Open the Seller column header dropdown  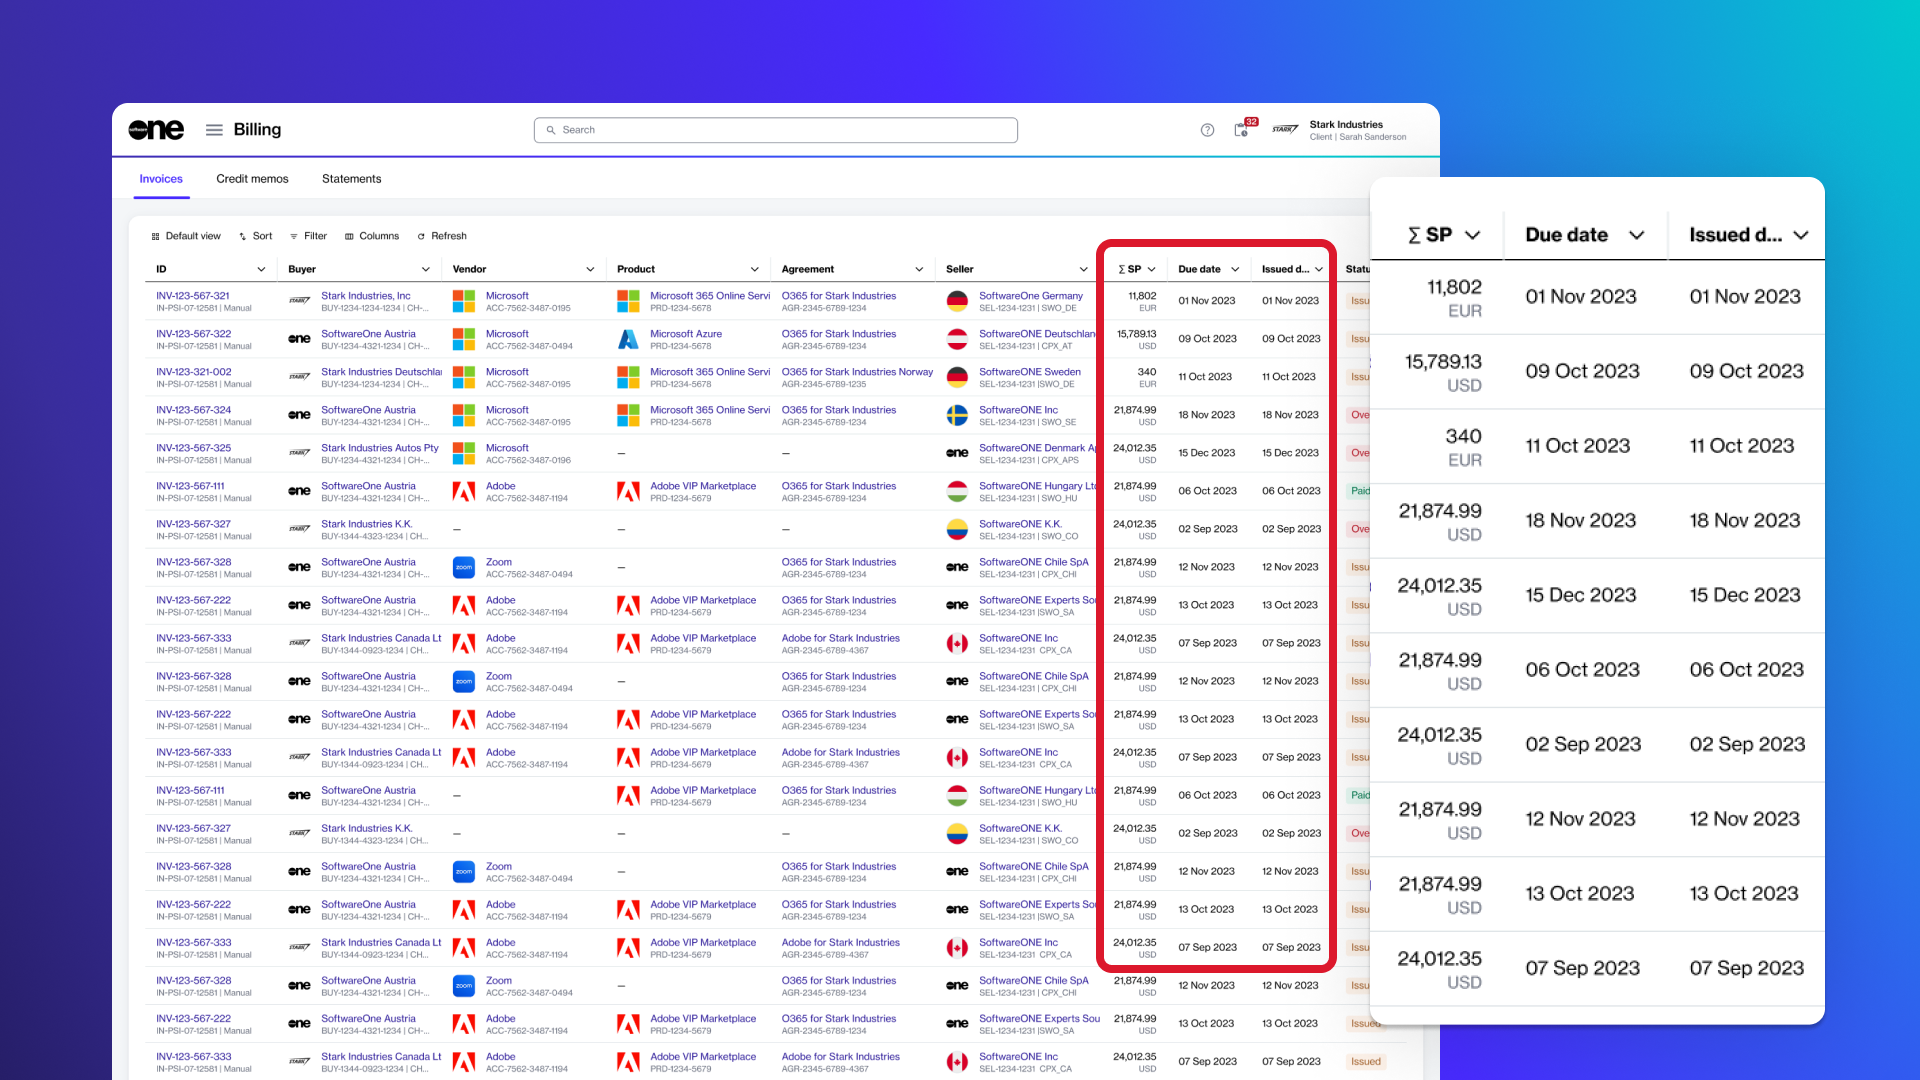(x=1083, y=269)
